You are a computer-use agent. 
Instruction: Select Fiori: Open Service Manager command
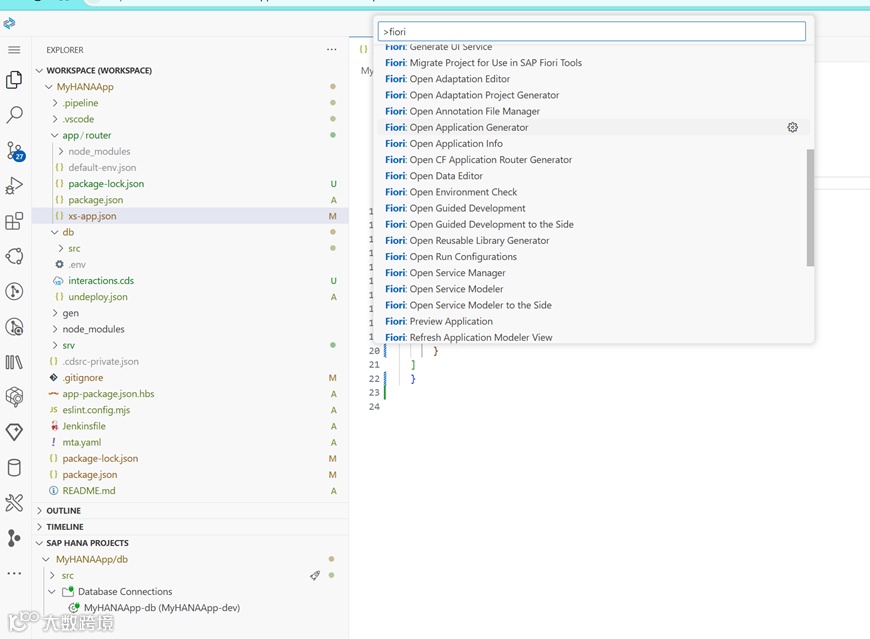pos(594,272)
